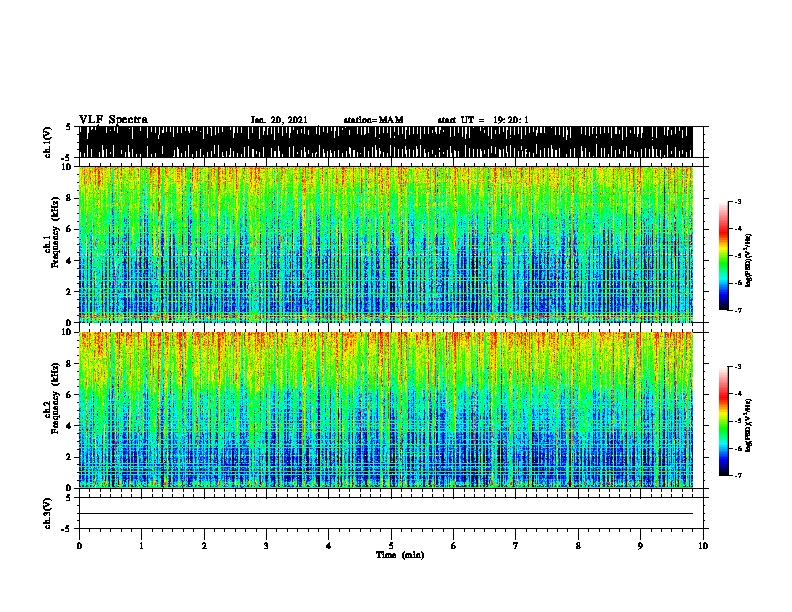Image resolution: width=792 pixels, height=612 pixels.
Task: Select the "start UT = 19:20:1" header text
Action: click(x=483, y=120)
